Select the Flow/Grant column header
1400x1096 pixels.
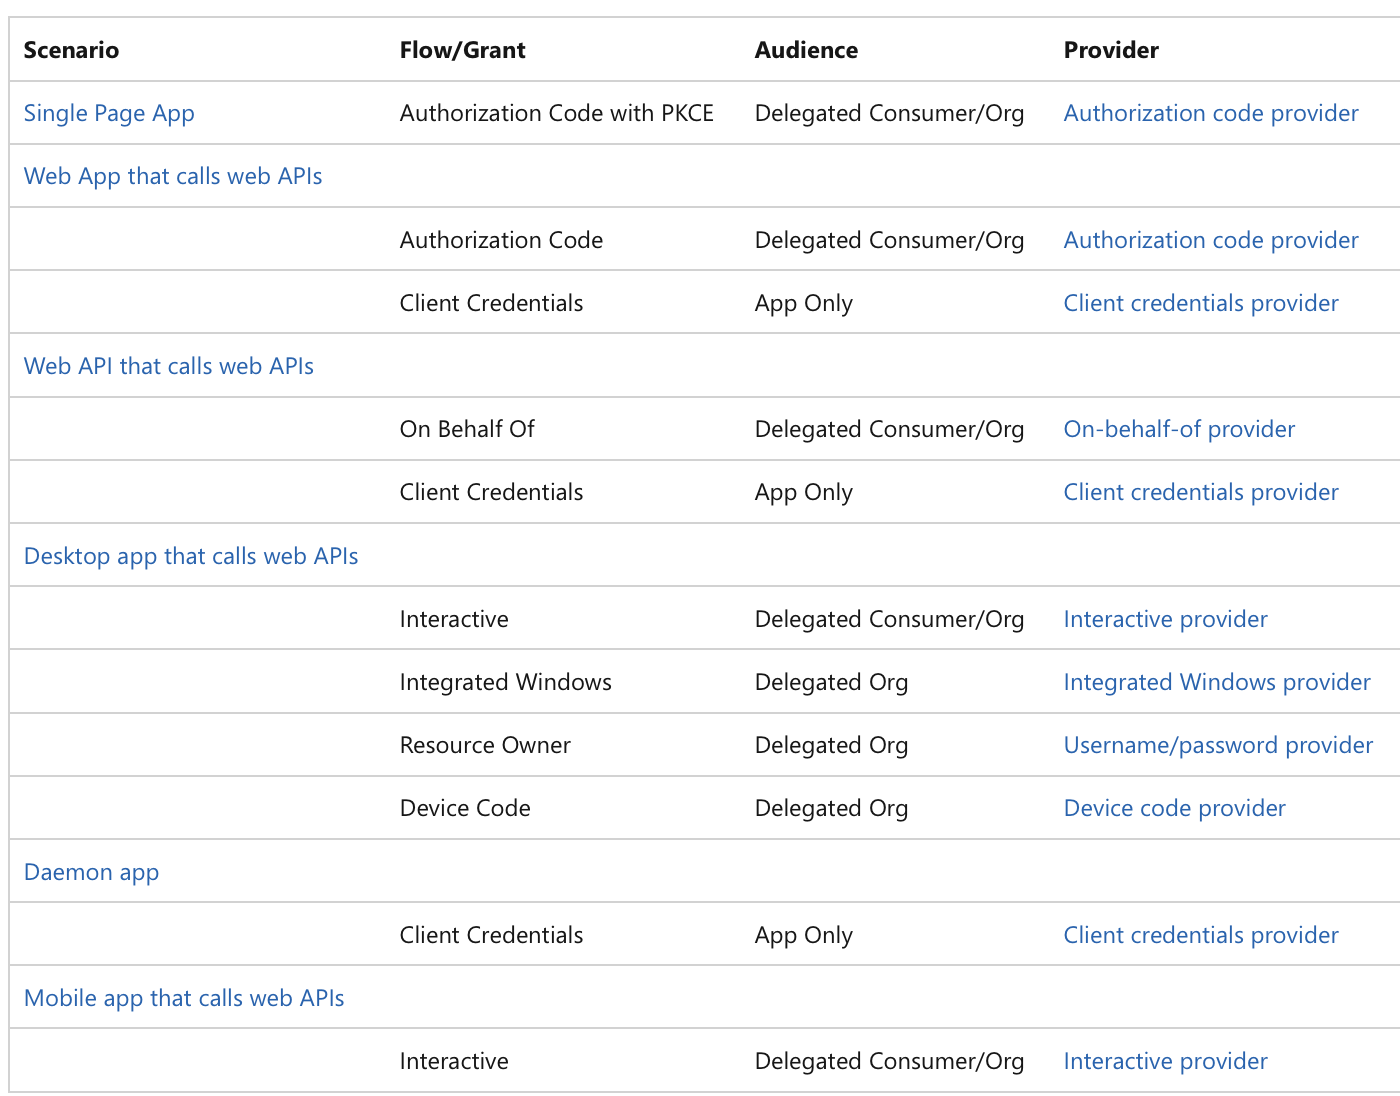click(463, 50)
